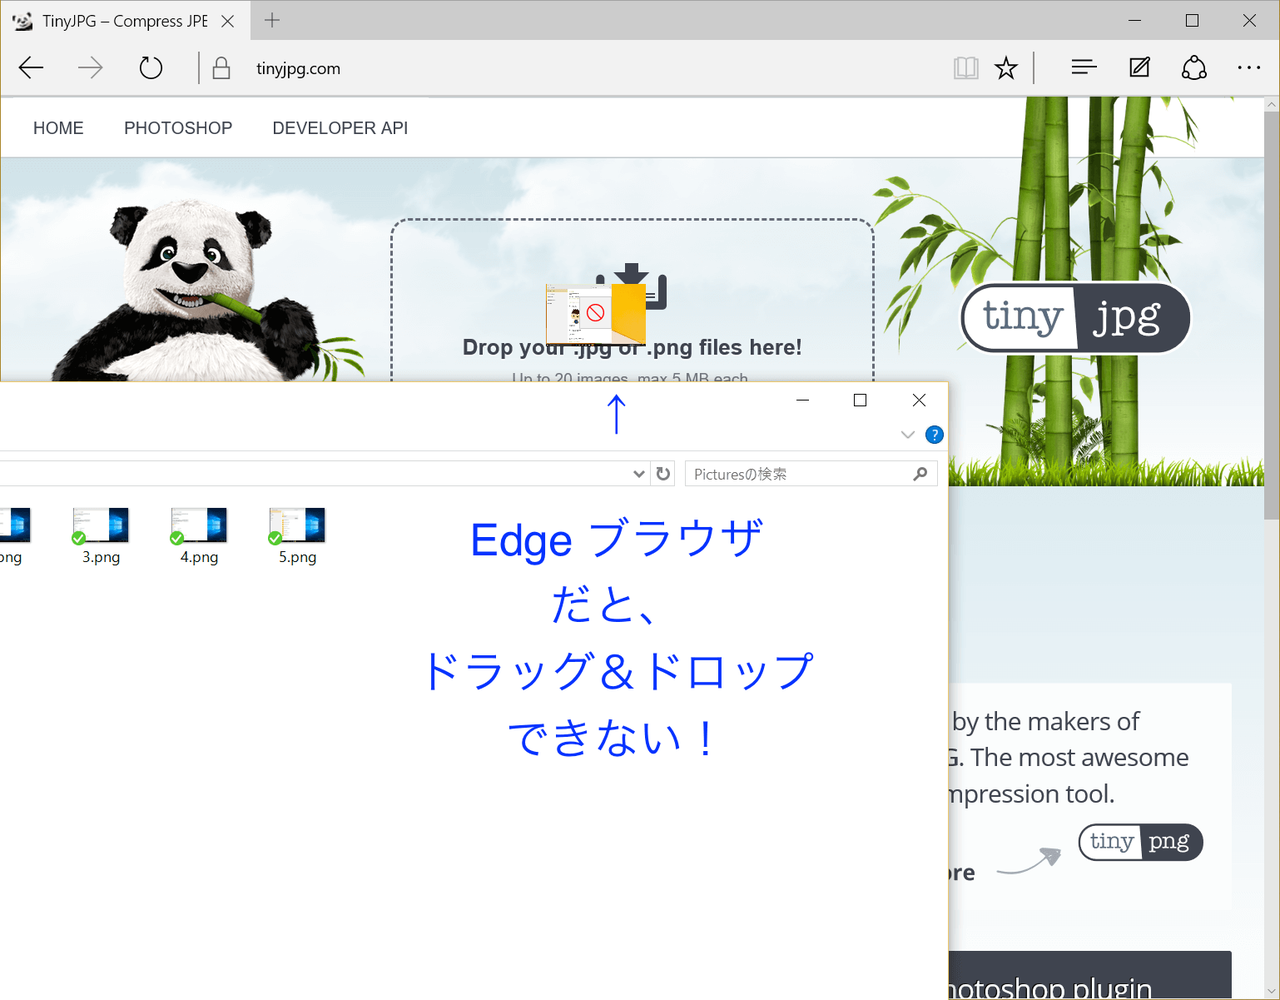Open the HOME menu item
Viewport: 1280px width, 1000px height.
point(58,128)
